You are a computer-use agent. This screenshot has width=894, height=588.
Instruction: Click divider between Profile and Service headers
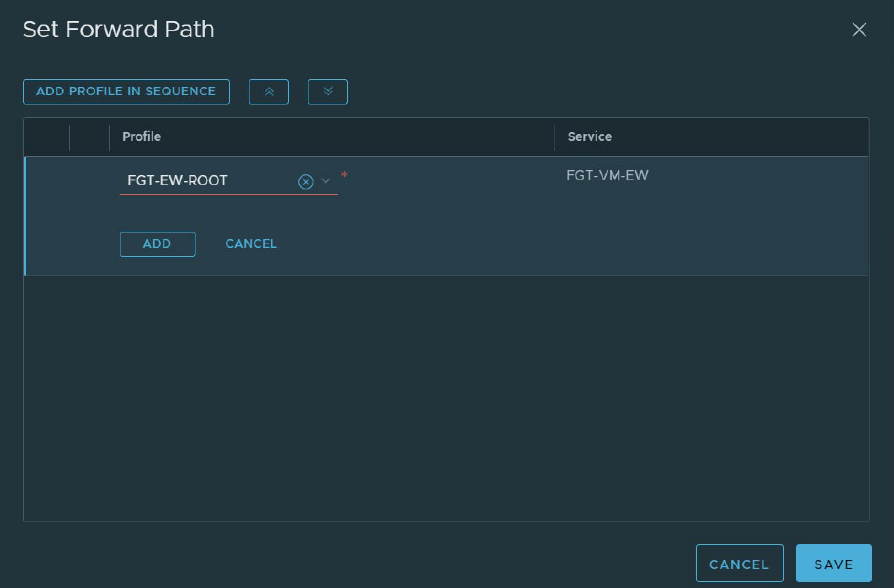[555, 137]
